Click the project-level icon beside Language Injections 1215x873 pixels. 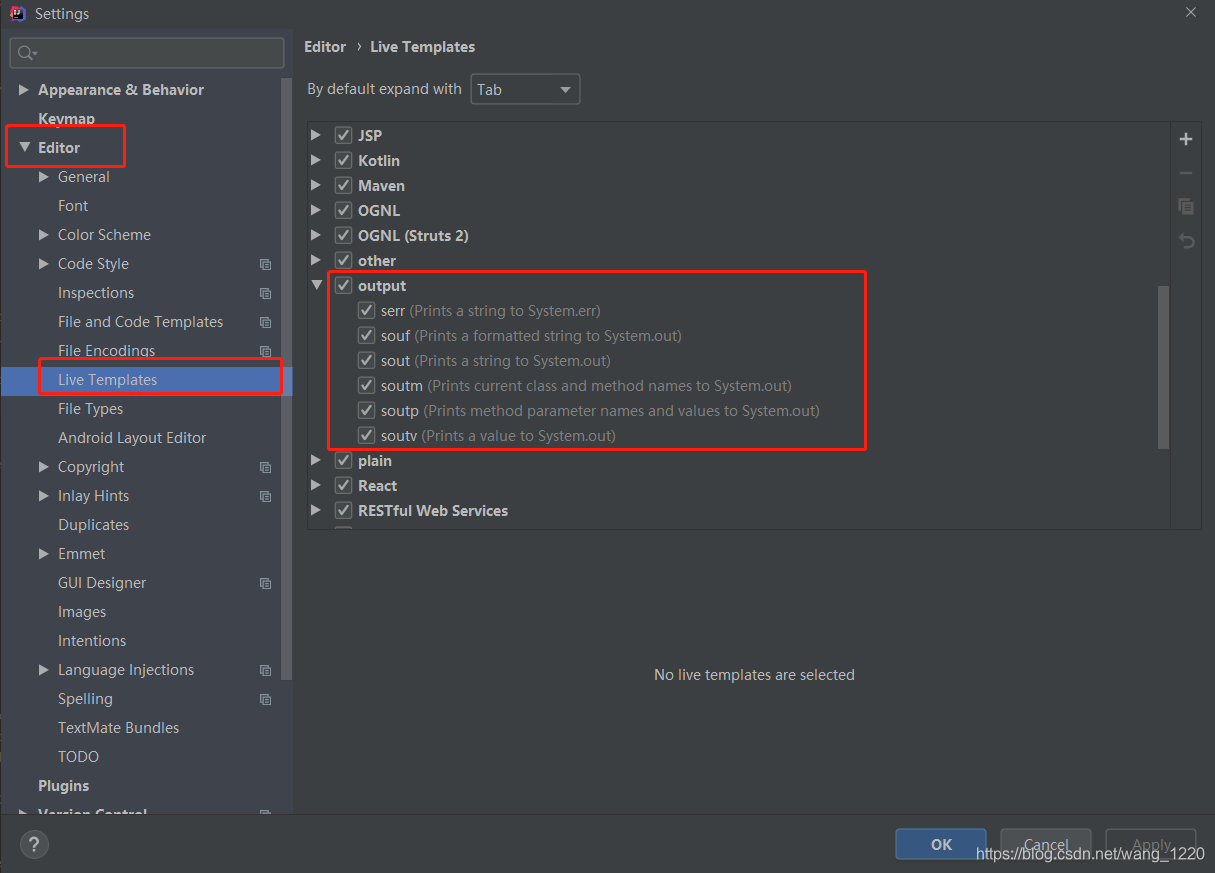(265, 670)
